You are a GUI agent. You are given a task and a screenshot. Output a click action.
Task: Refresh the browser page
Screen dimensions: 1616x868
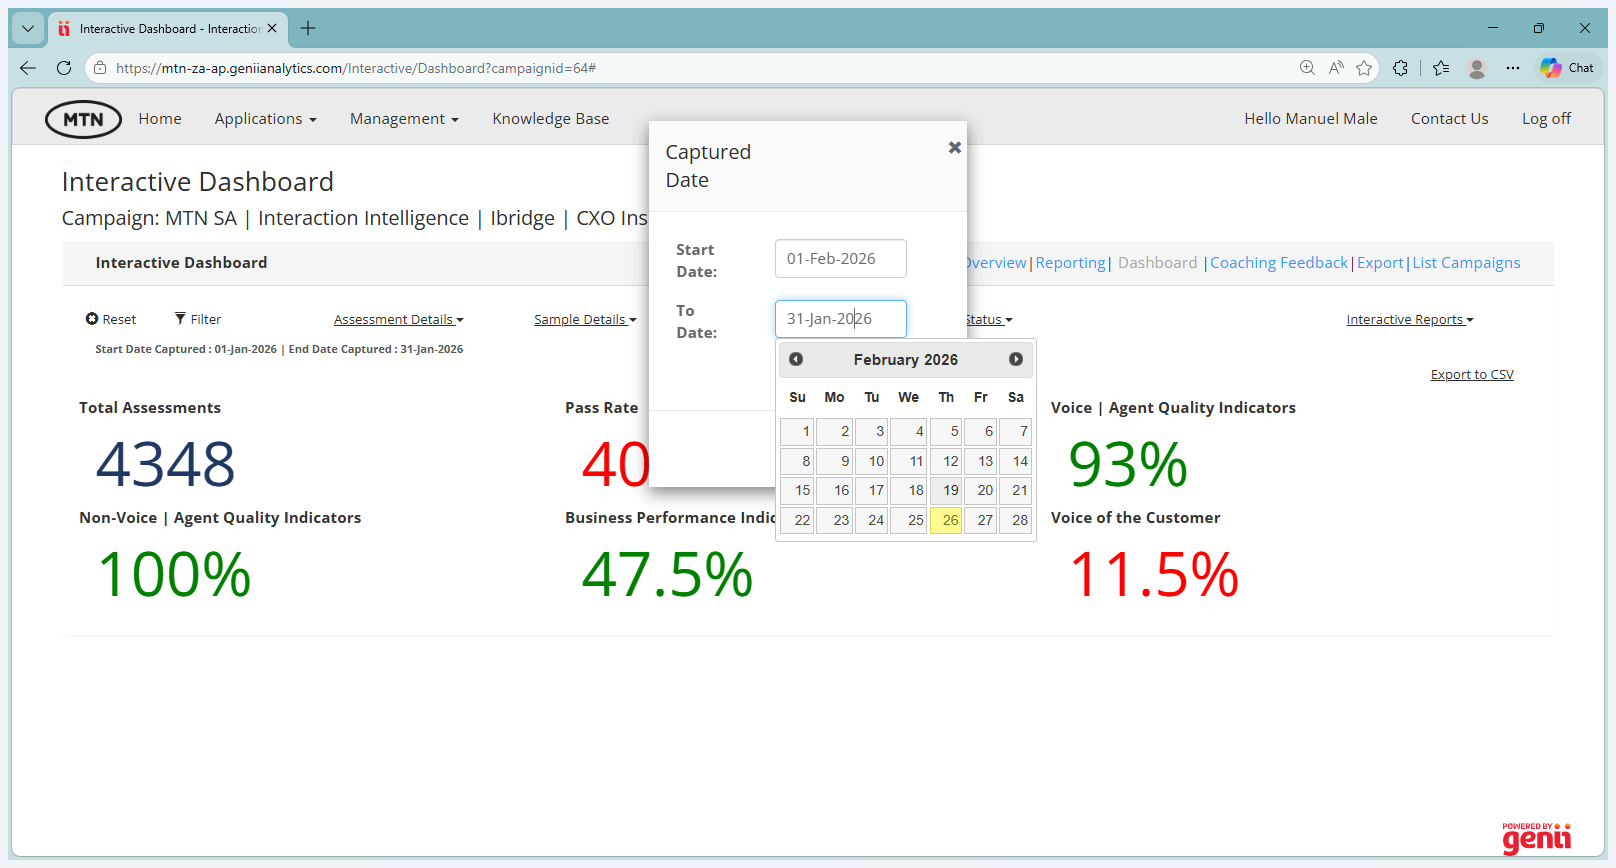click(x=64, y=68)
